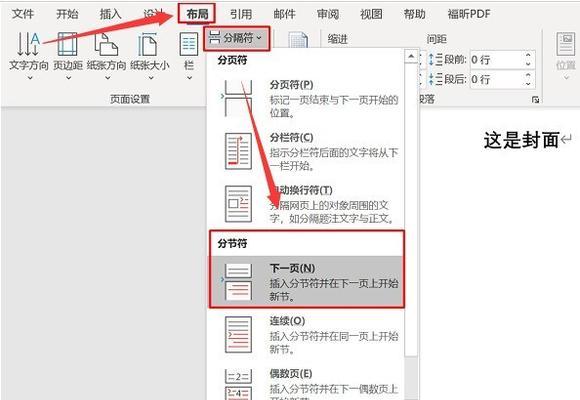Image resolution: width=580 pixels, height=400 pixels.
Task: Click the 页面设置 group label
Action: click(130, 99)
